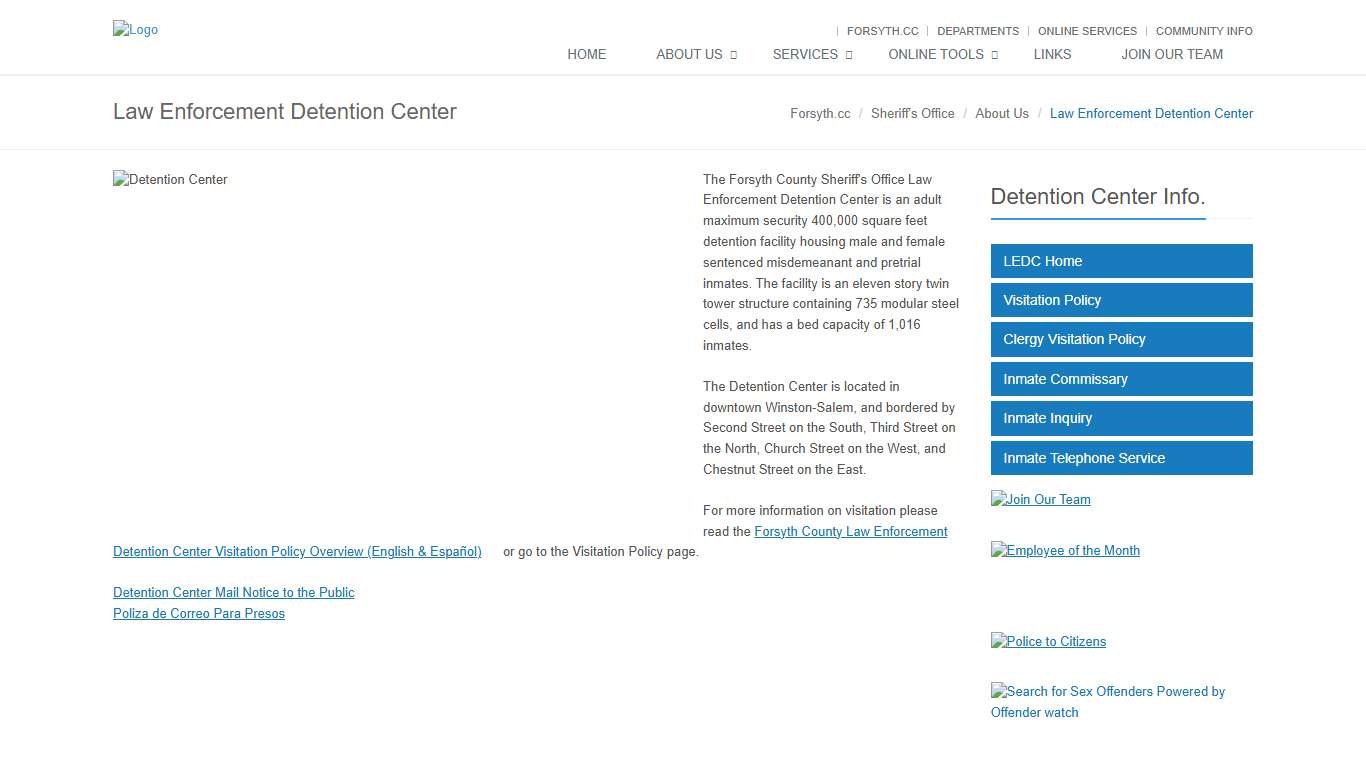Open the ONLINE TOOLS dropdown
This screenshot has width=1366, height=768.
pos(935,54)
